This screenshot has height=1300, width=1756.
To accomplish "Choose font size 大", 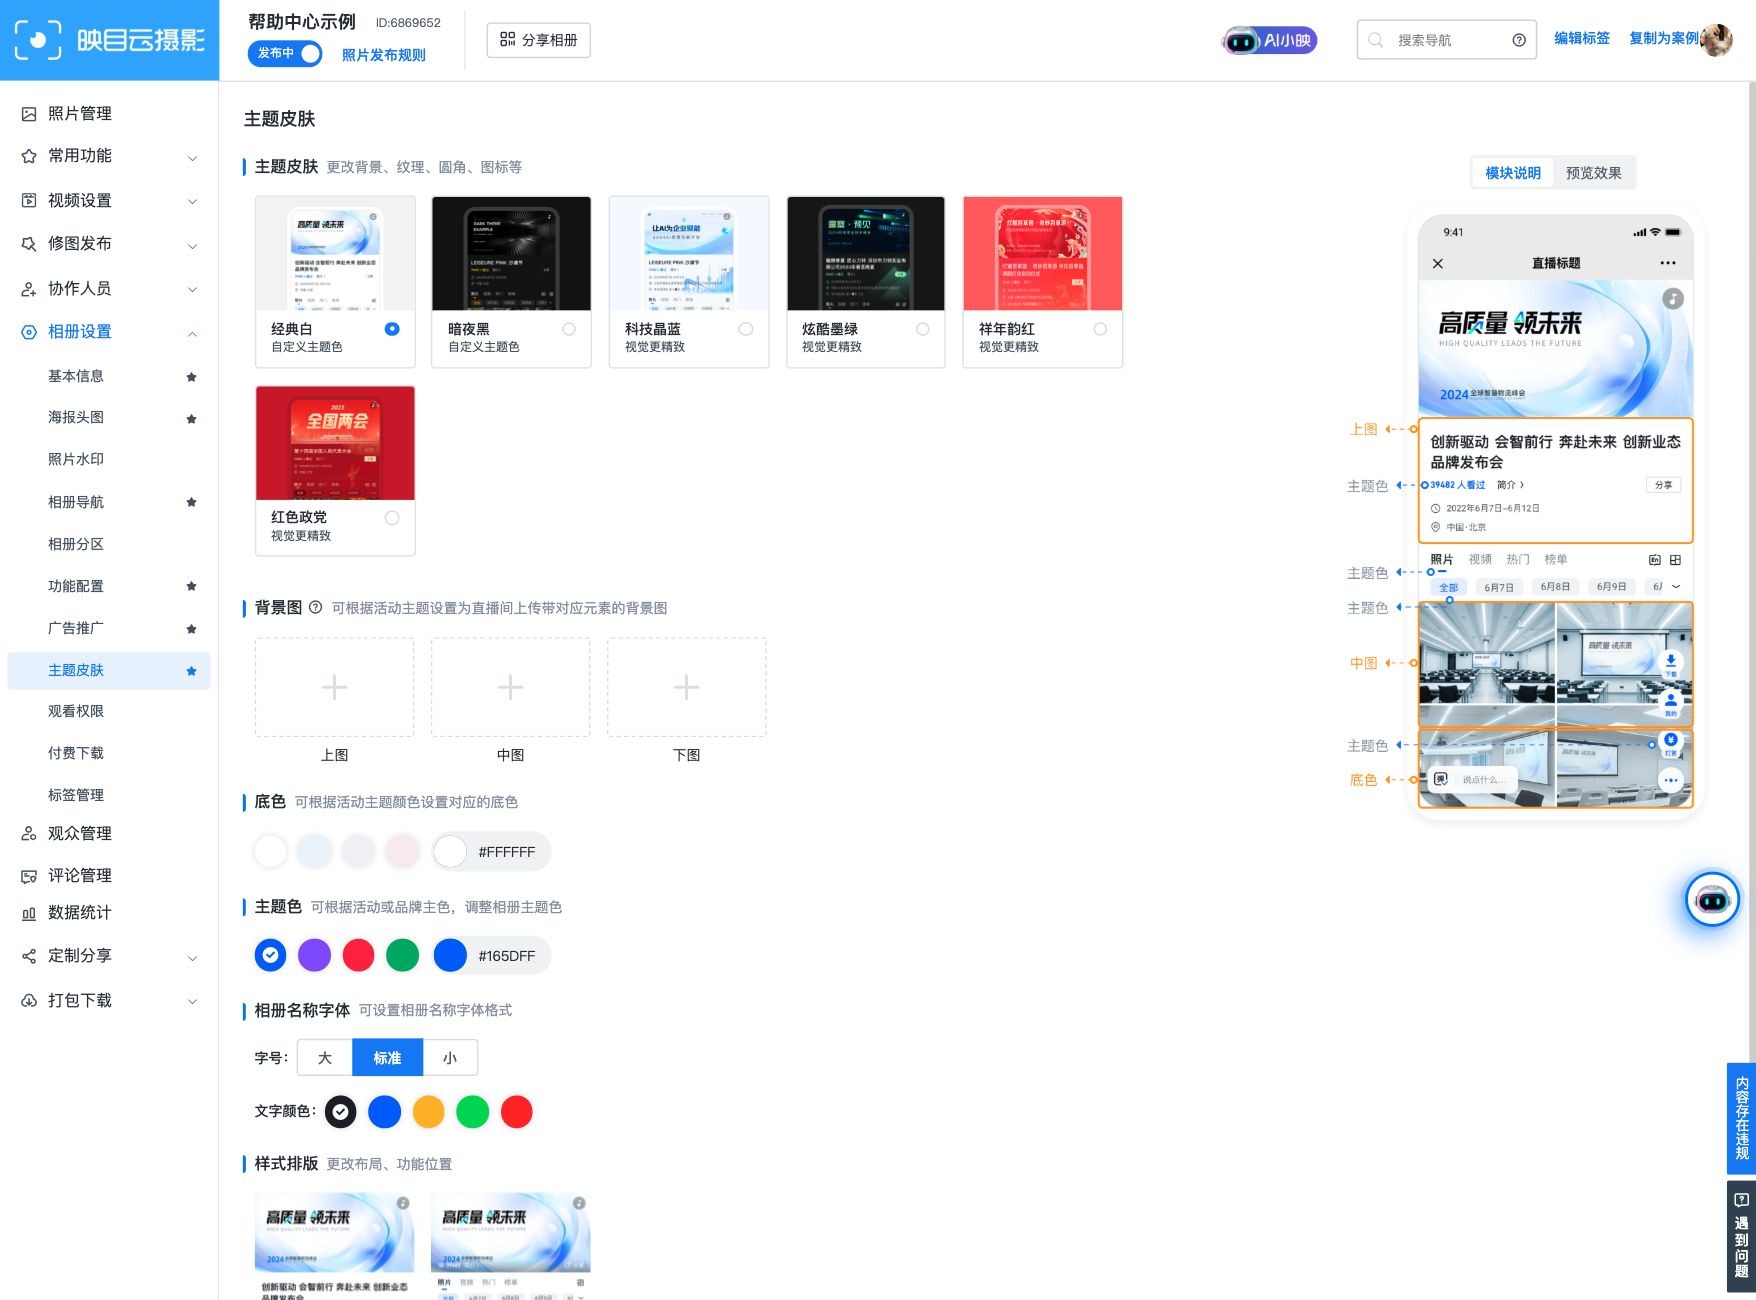I will (325, 1058).
